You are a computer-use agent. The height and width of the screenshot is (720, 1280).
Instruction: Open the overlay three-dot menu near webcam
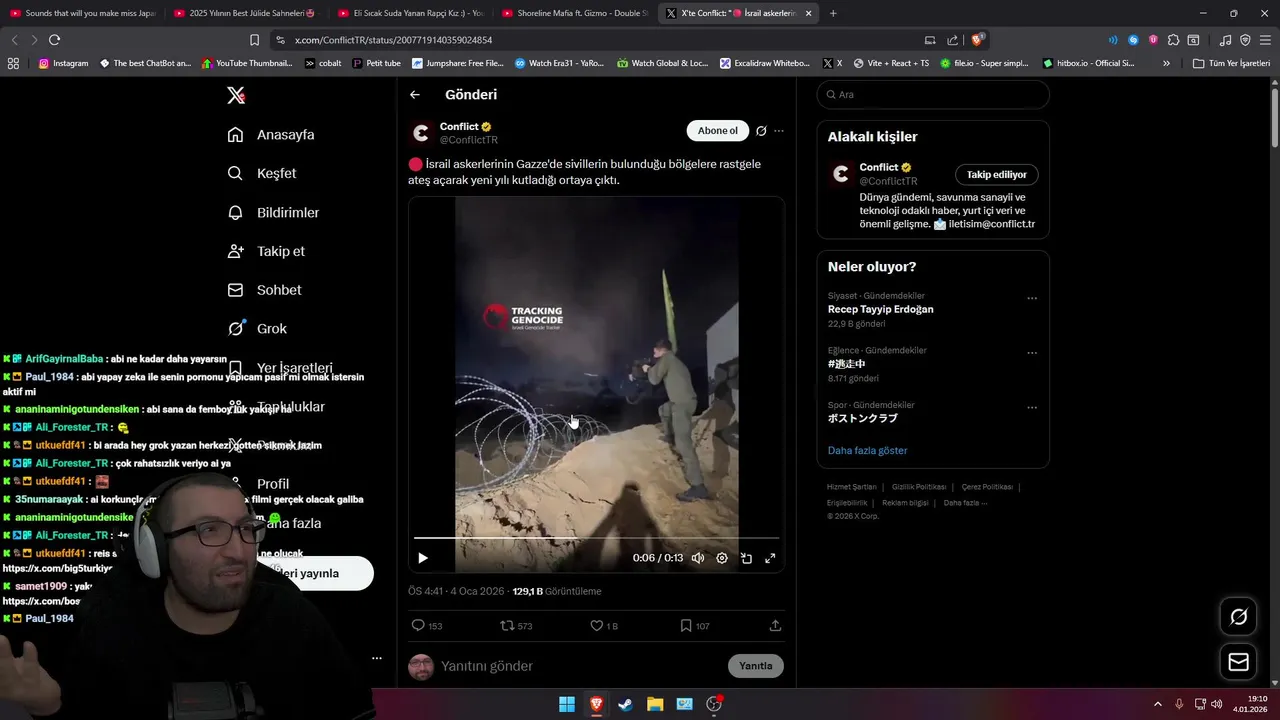point(376,658)
